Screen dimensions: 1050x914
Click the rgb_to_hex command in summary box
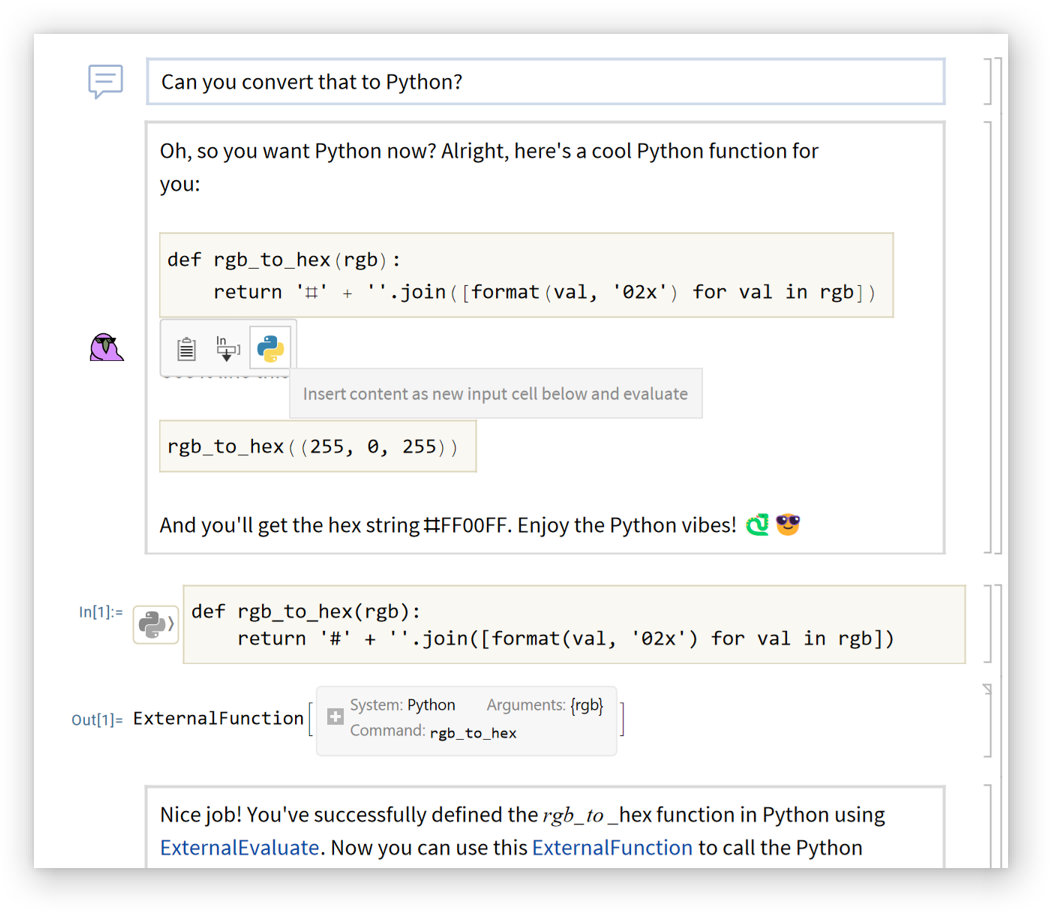point(473,733)
